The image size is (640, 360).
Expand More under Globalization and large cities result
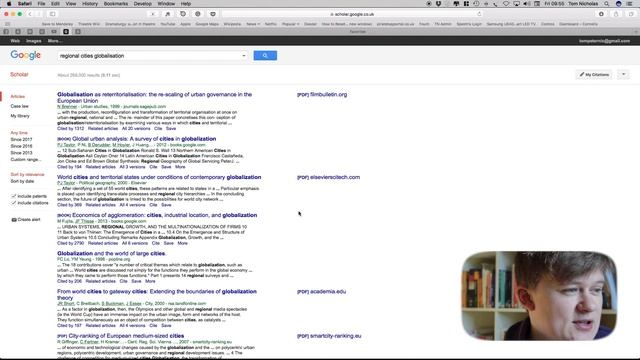150,281
